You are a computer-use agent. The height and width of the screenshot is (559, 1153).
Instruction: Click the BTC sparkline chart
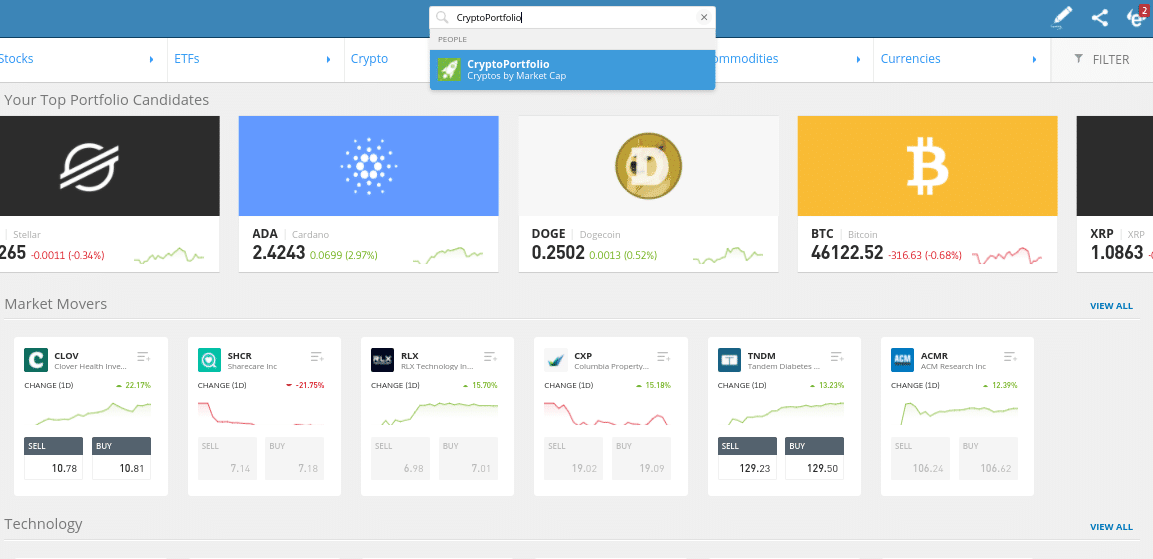pyautogui.click(x=1007, y=256)
